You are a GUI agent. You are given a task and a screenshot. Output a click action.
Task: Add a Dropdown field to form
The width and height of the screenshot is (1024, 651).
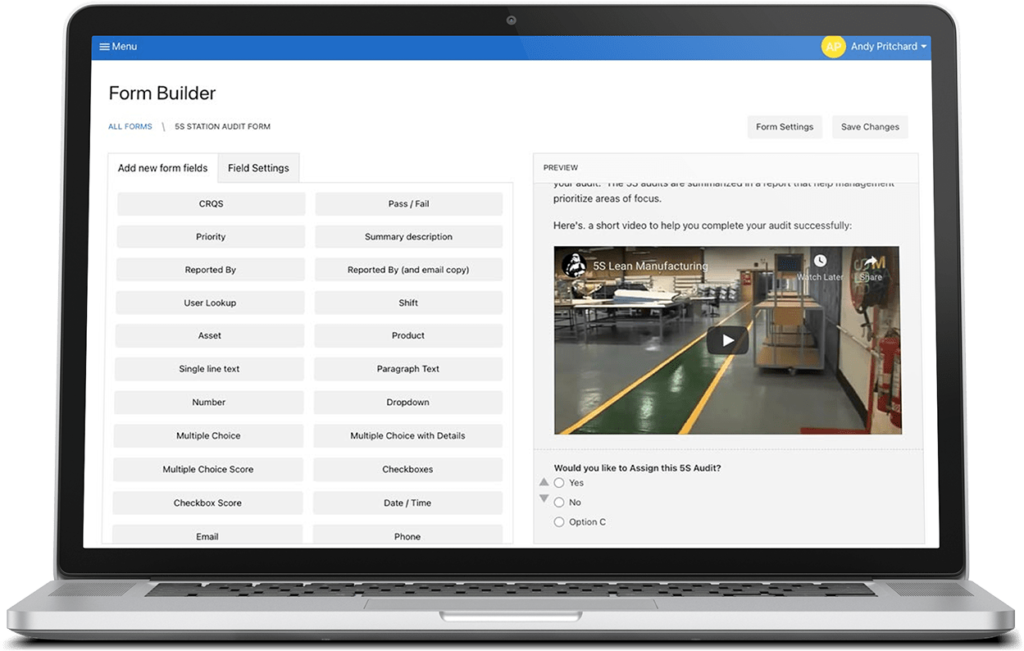tap(408, 403)
